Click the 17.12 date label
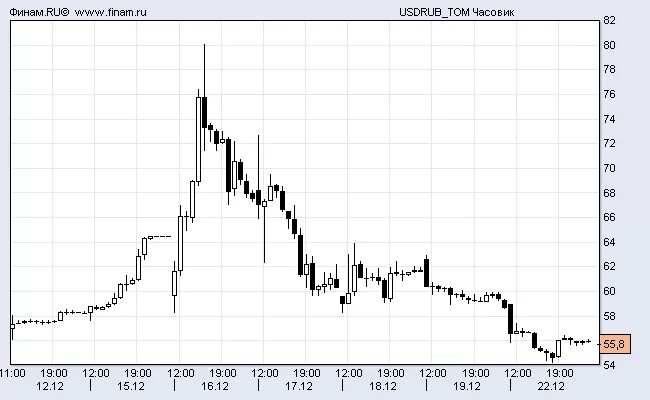 (298, 386)
